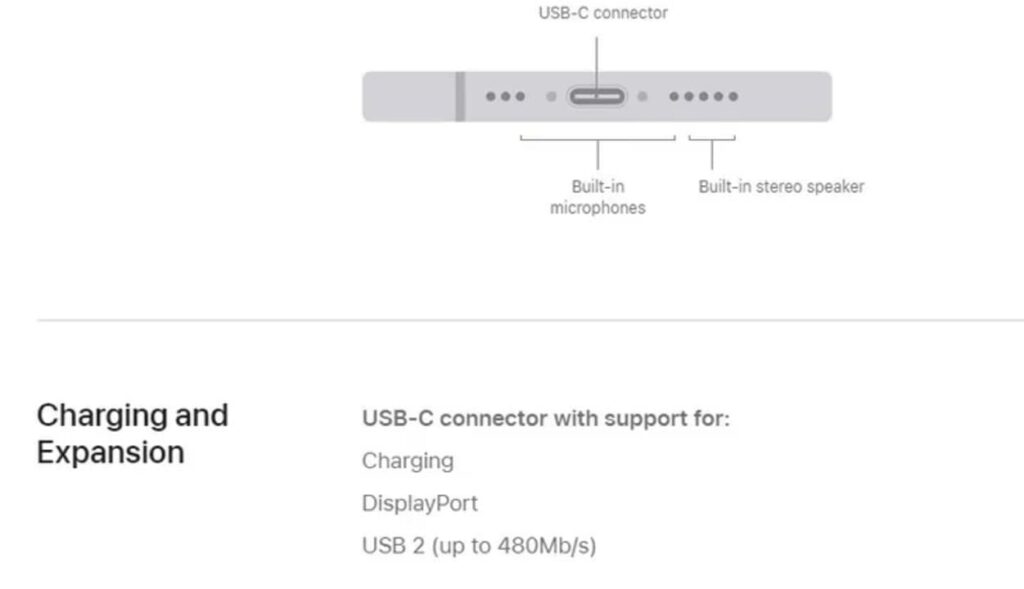Click the five-dot speaker grille
Viewport: 1024px width, 589px height.
703,97
